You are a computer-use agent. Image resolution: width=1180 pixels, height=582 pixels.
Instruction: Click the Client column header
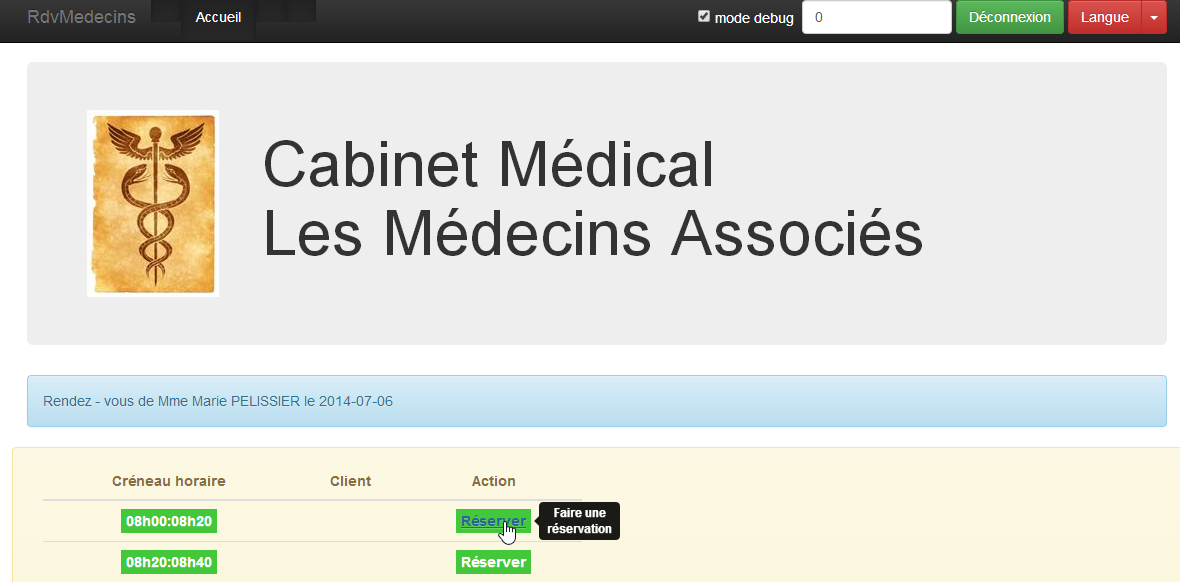350,481
